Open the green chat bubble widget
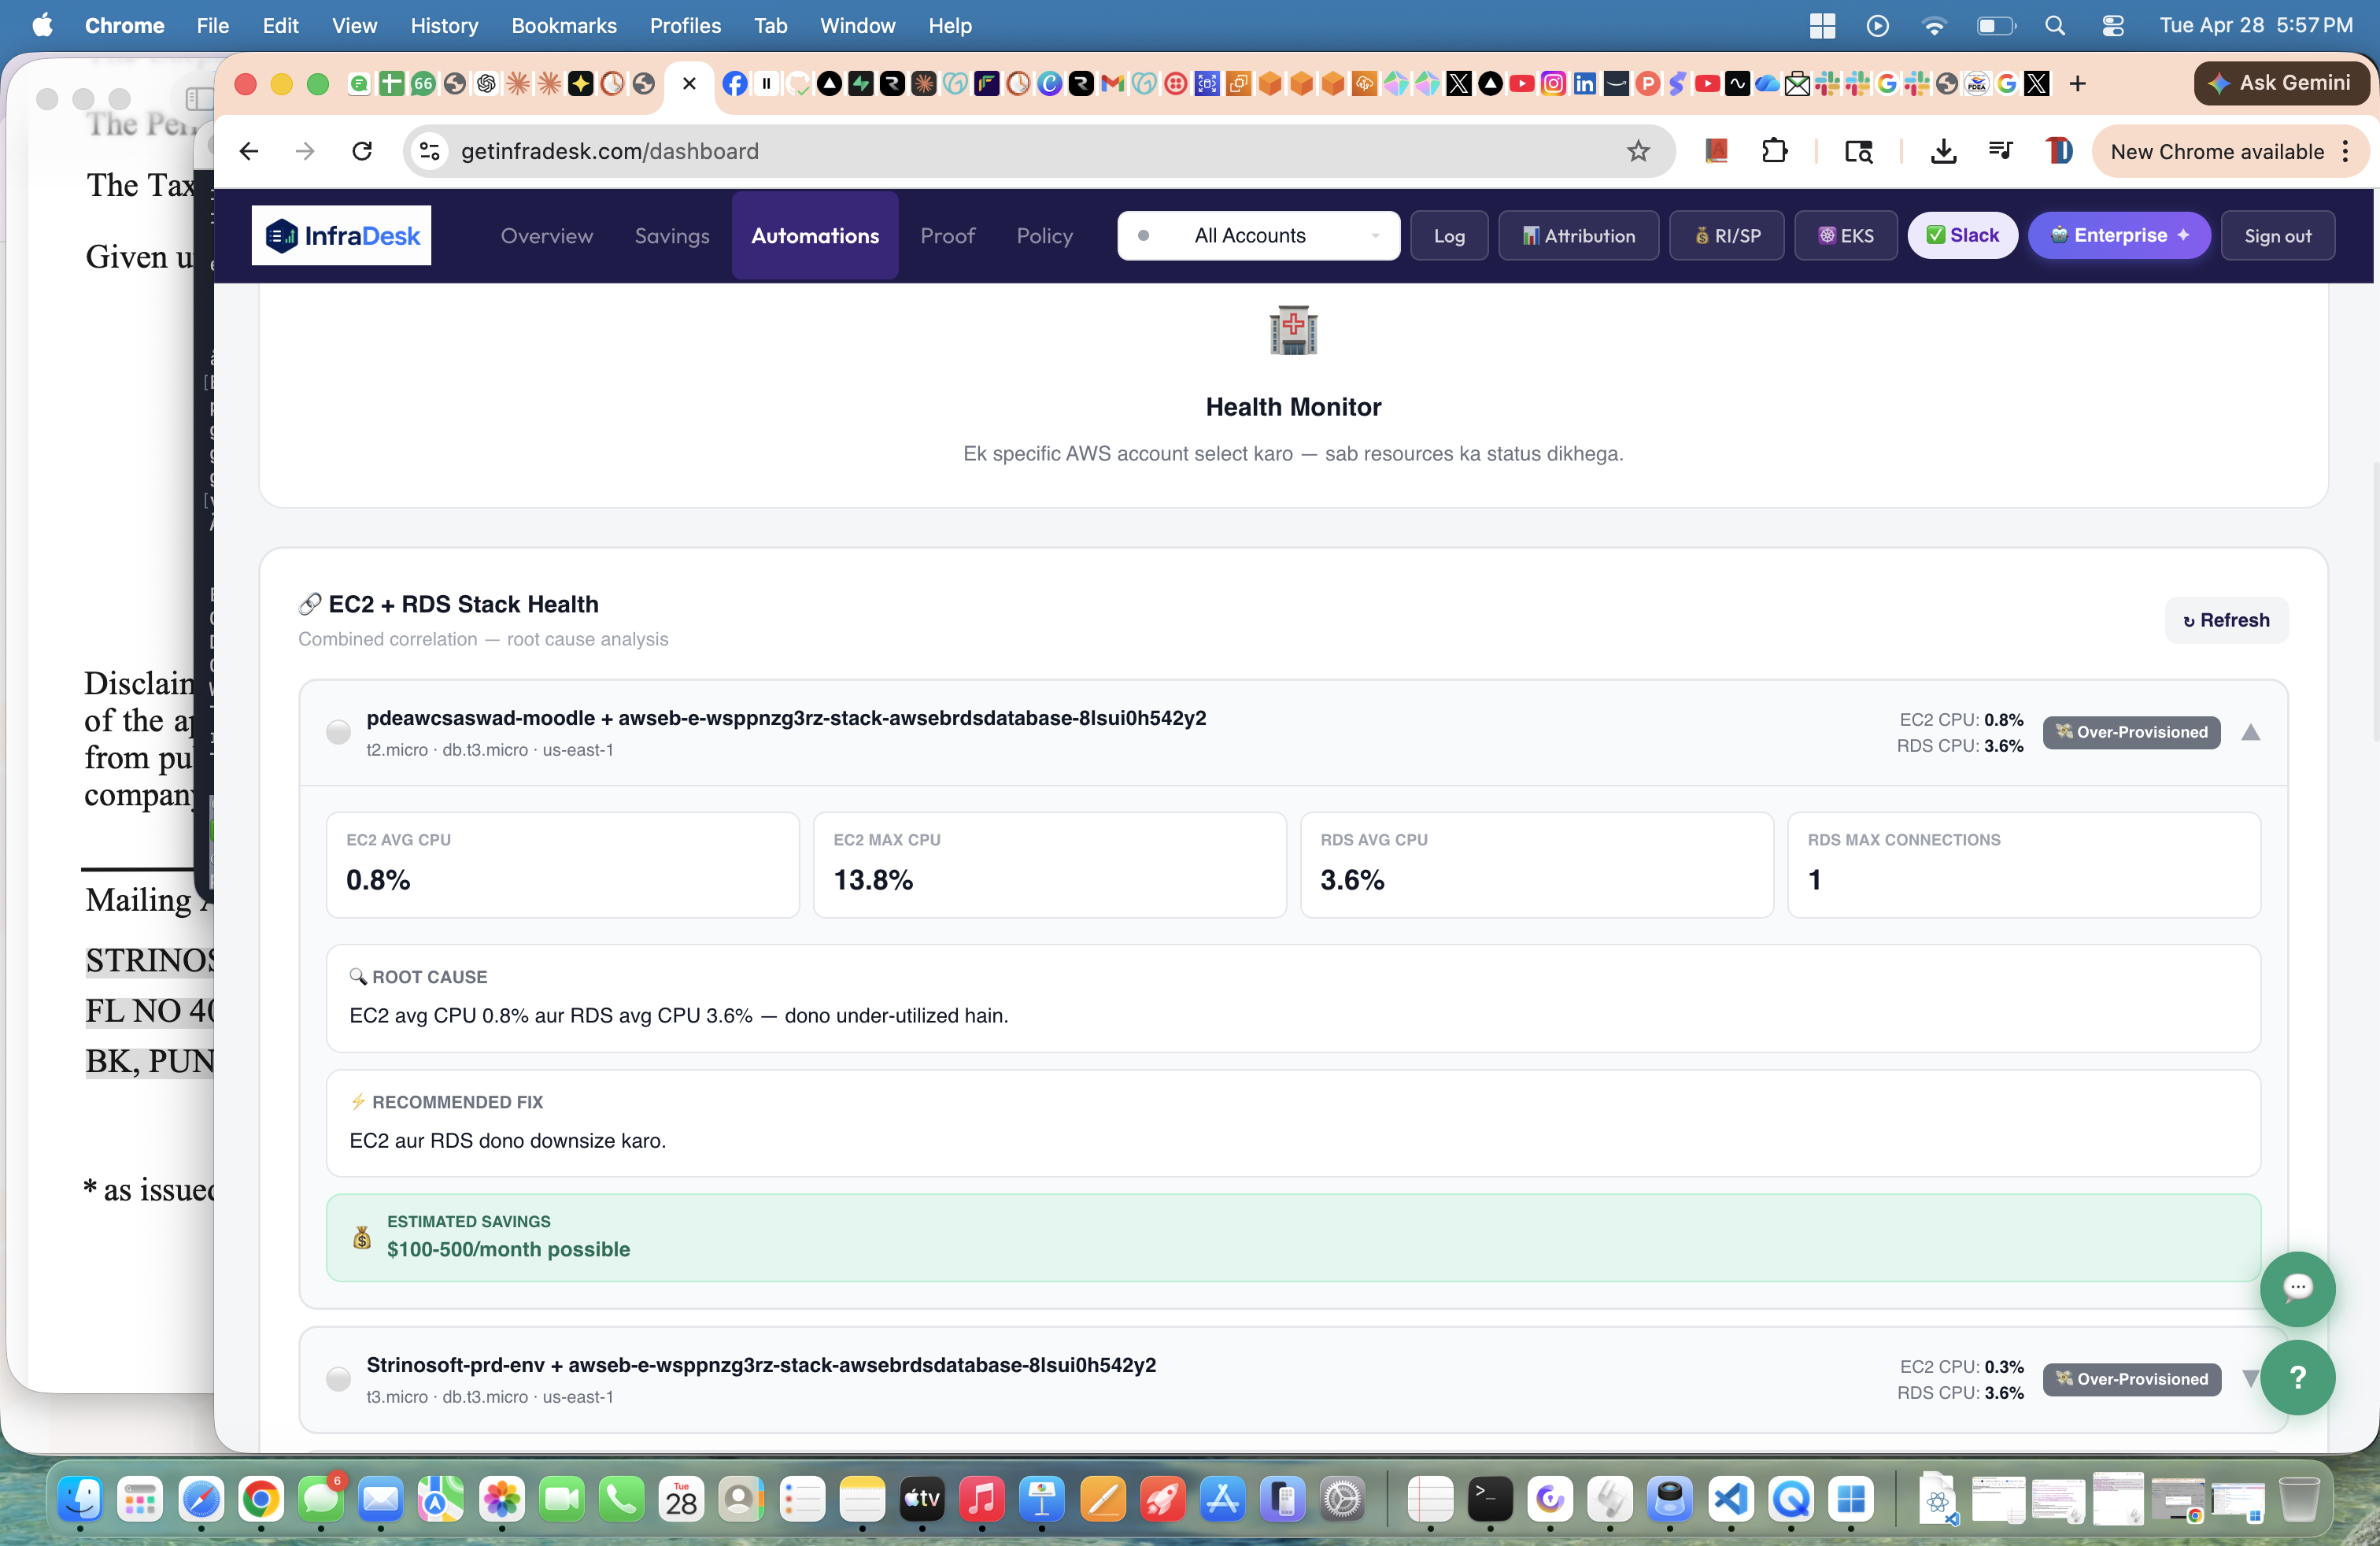Screen dimensions: 2380x1546 click(x=2297, y=1288)
